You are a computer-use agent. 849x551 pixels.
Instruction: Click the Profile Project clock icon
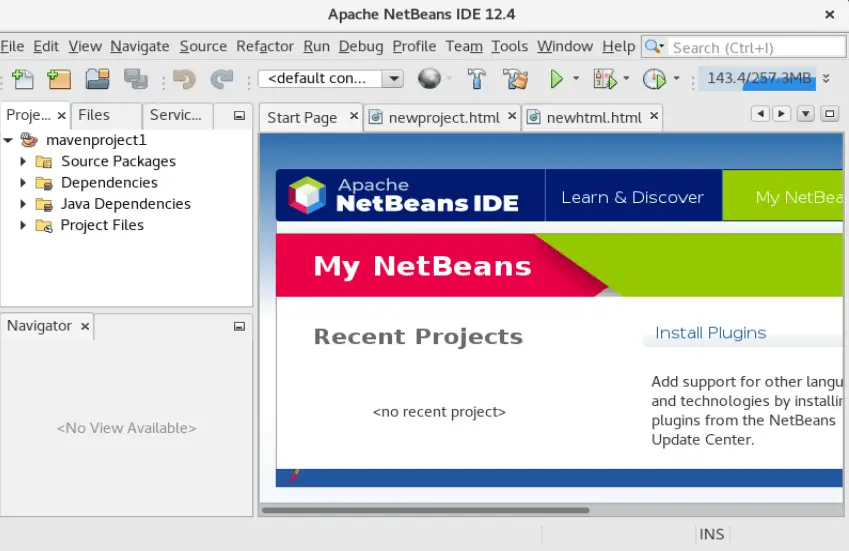pos(654,79)
